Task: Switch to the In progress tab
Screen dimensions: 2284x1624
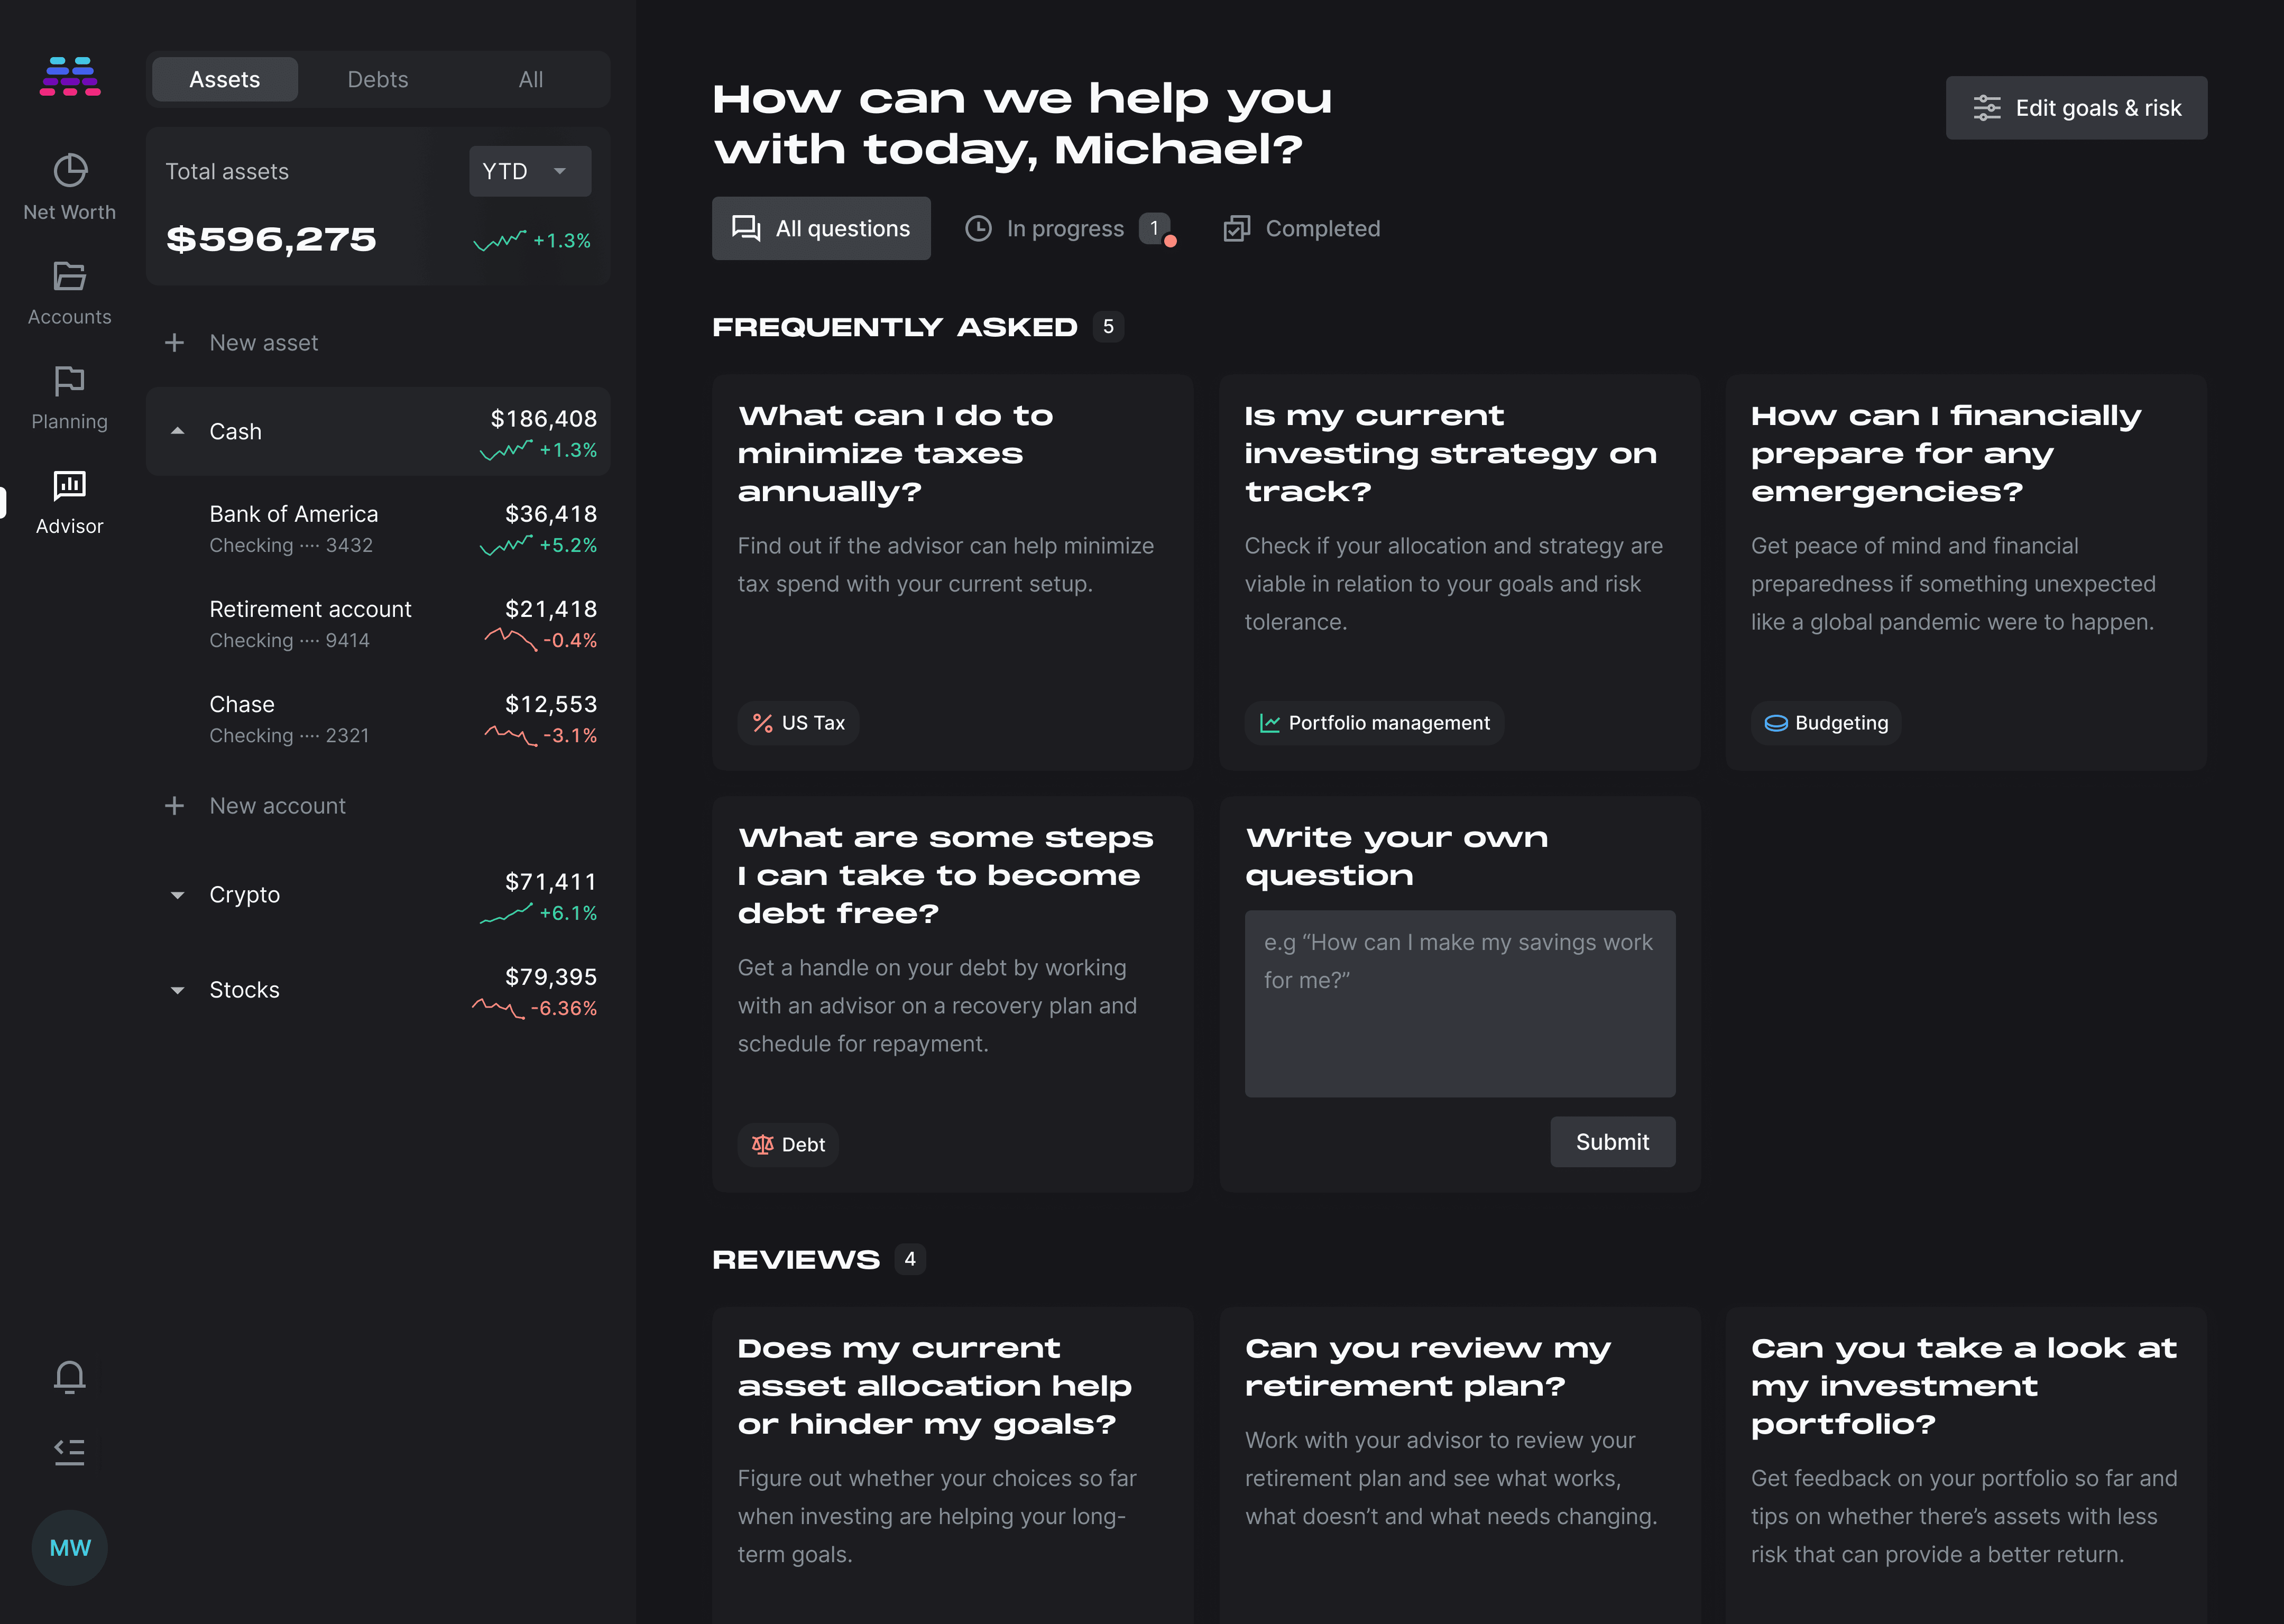Action: click(1066, 229)
